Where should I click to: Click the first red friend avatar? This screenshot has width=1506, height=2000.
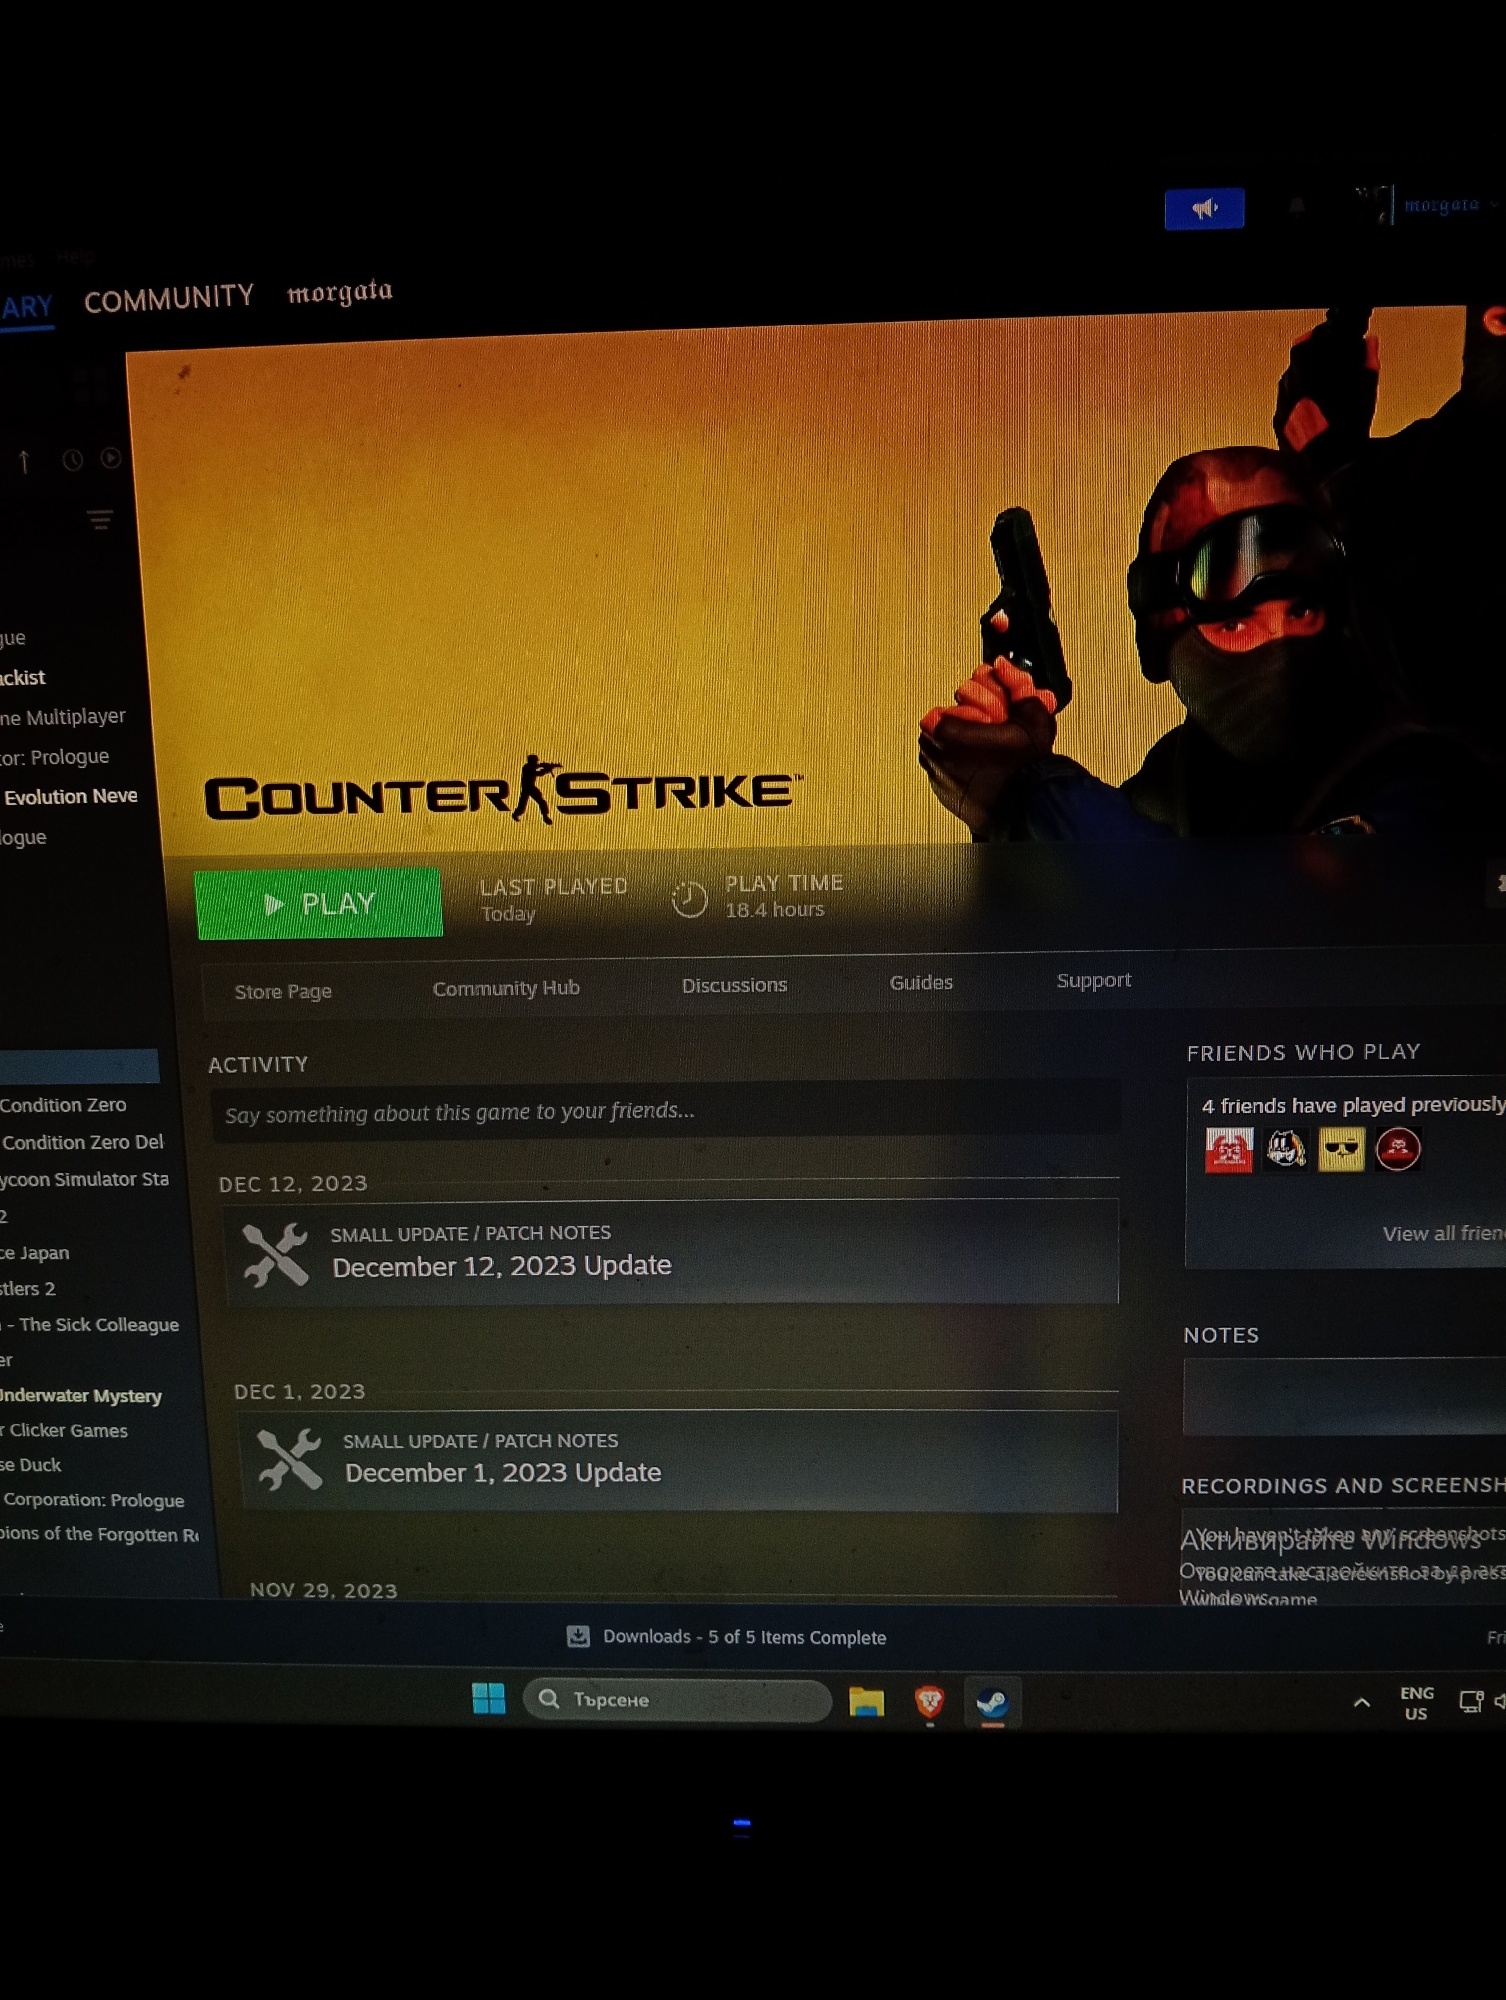(1229, 1149)
